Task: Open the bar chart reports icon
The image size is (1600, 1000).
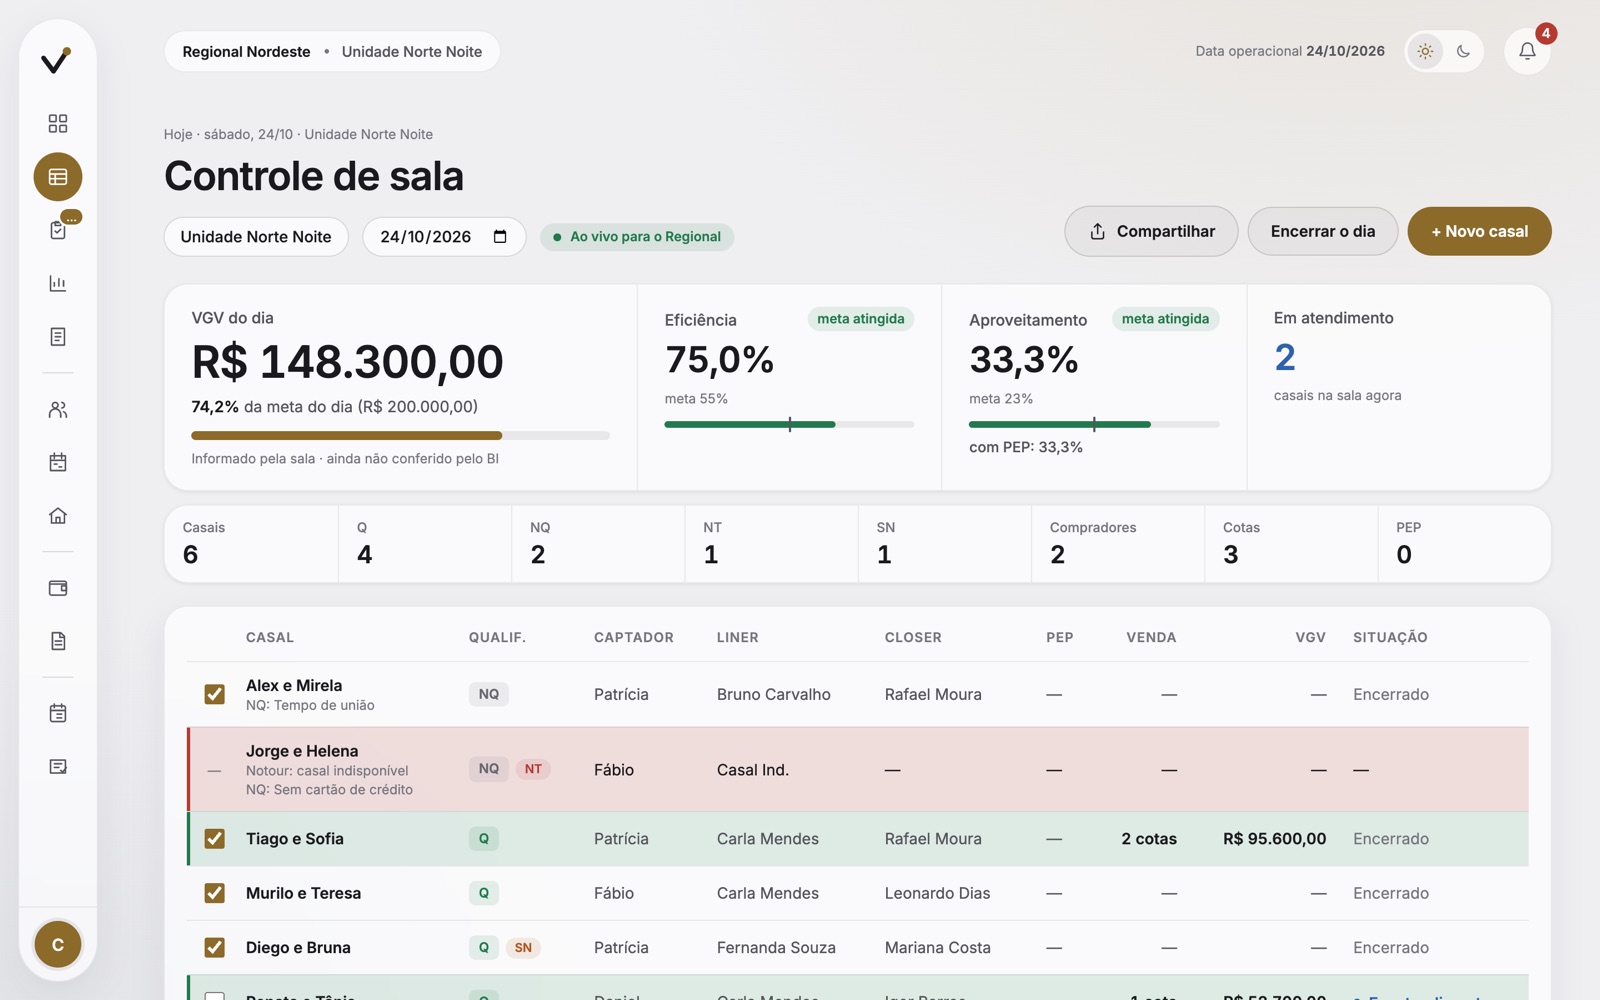Action: pyautogui.click(x=58, y=284)
